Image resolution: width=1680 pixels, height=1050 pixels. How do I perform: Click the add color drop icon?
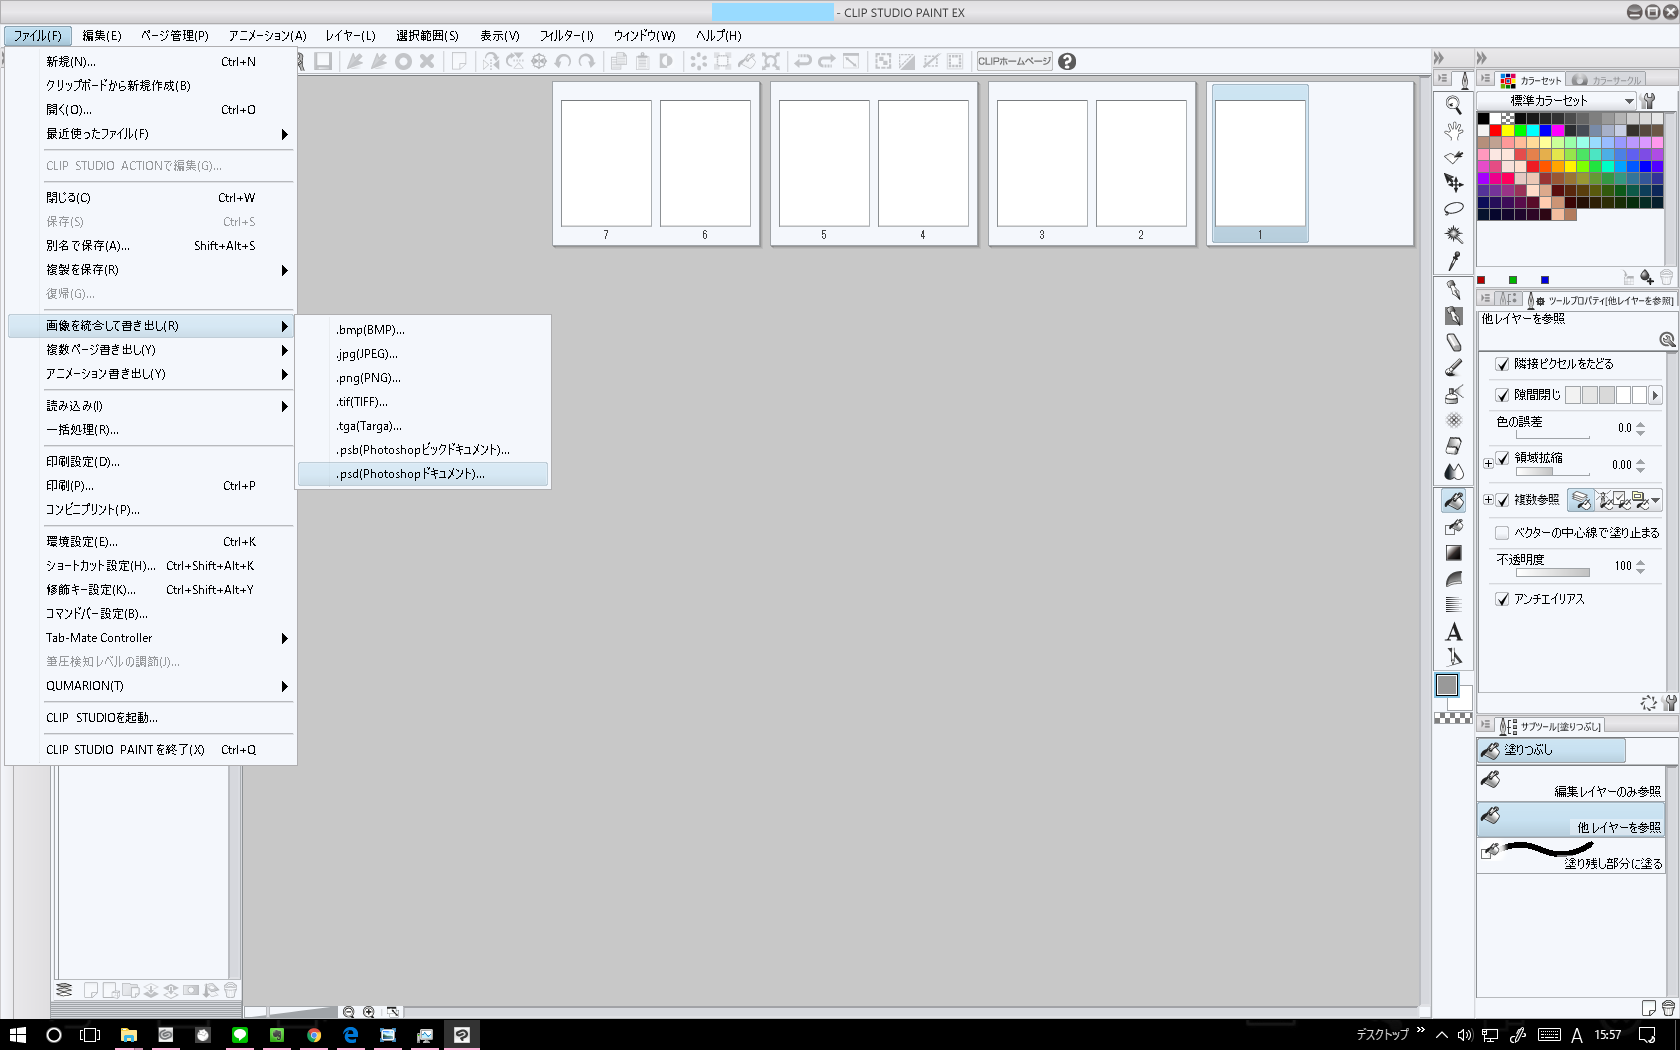(1646, 278)
